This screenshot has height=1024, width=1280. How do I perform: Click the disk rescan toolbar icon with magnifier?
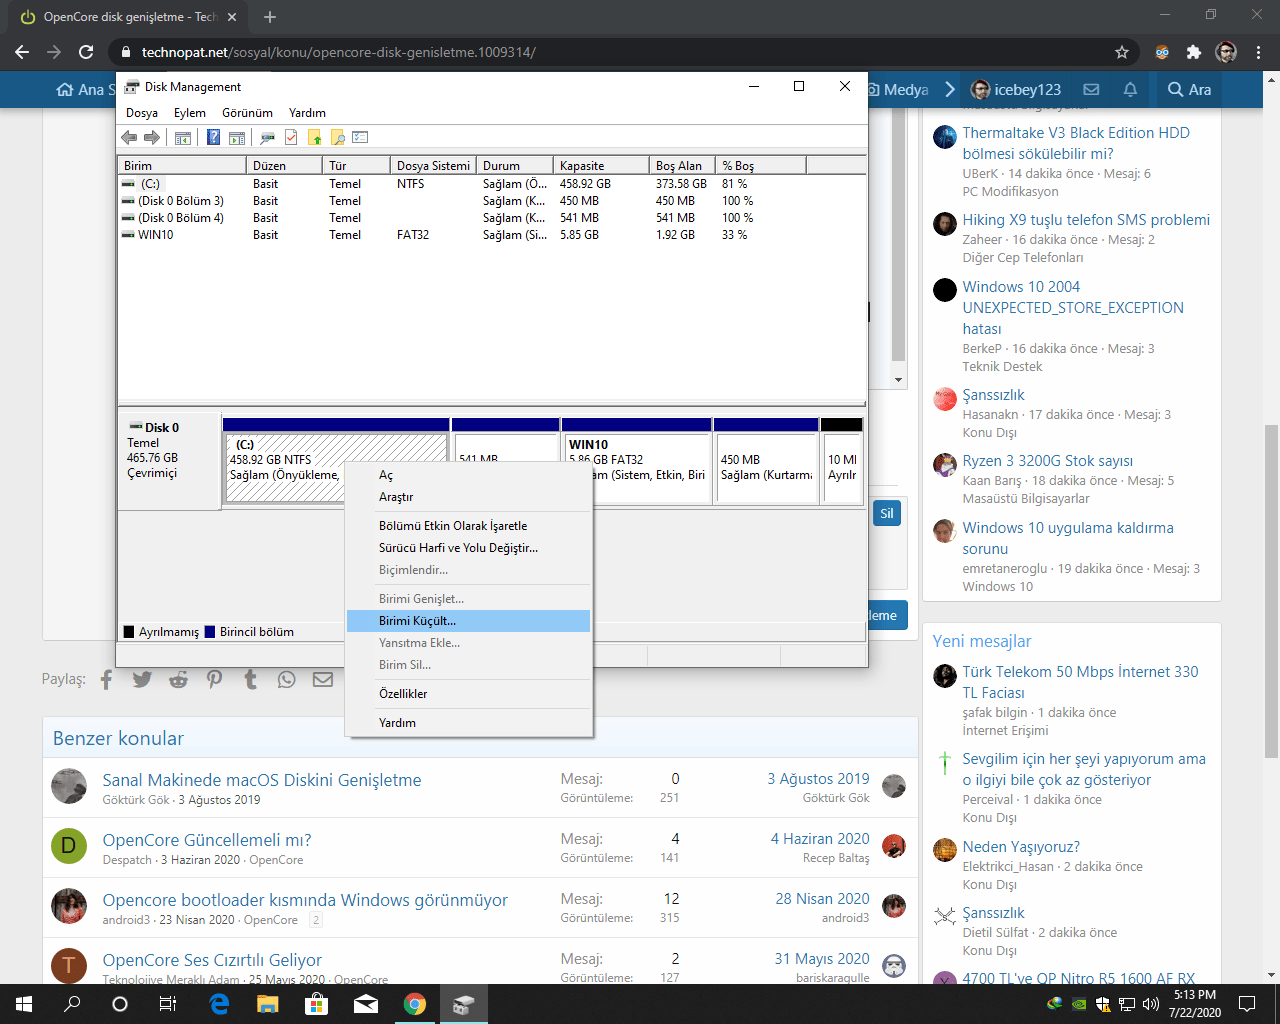click(267, 137)
